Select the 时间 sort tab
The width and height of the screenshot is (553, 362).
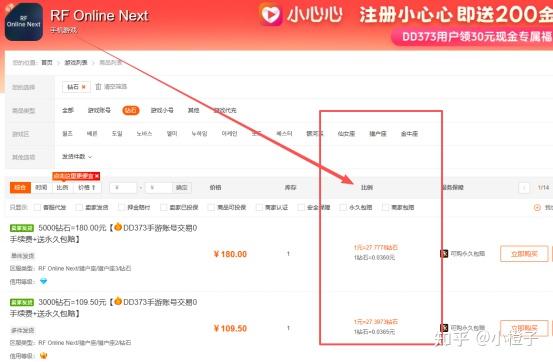pyautogui.click(x=41, y=188)
